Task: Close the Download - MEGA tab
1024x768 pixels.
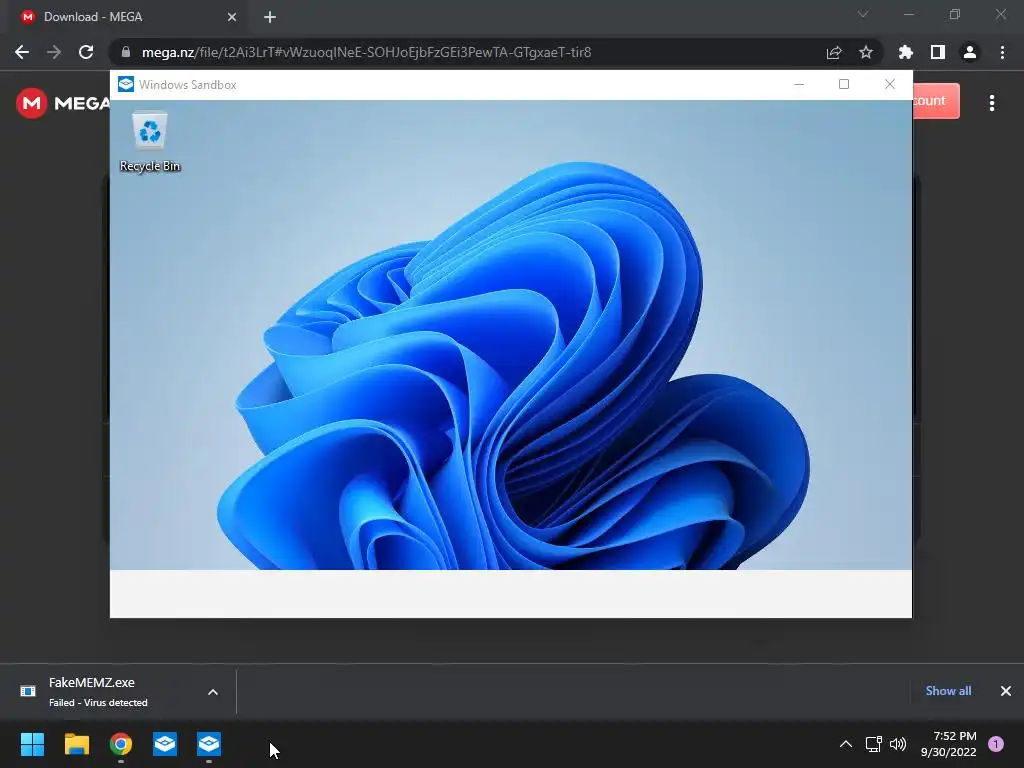Action: pyautogui.click(x=232, y=17)
